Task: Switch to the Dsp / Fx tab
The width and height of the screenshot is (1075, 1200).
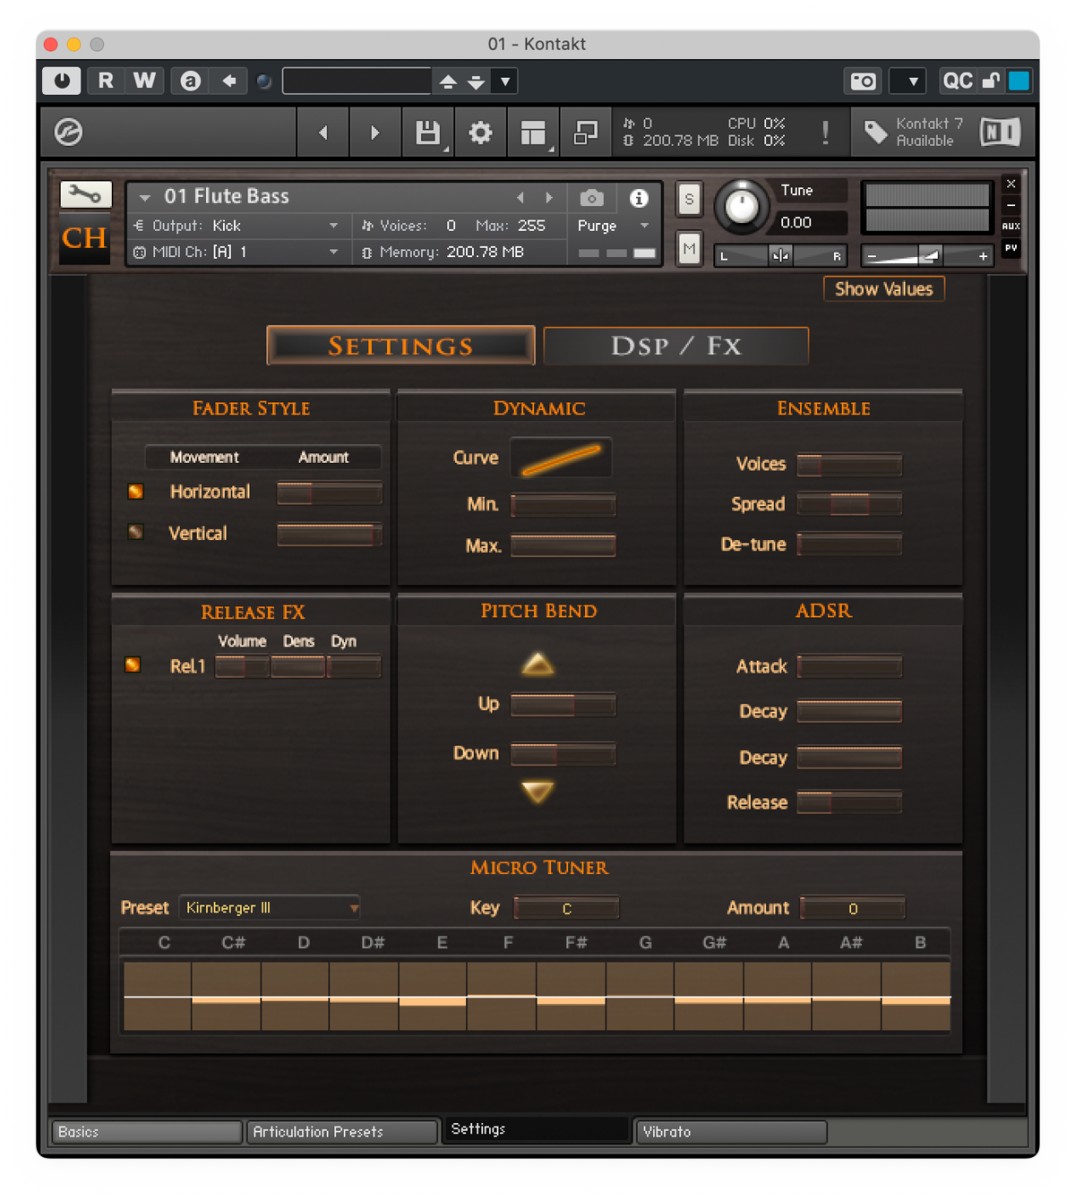Action: coord(676,346)
